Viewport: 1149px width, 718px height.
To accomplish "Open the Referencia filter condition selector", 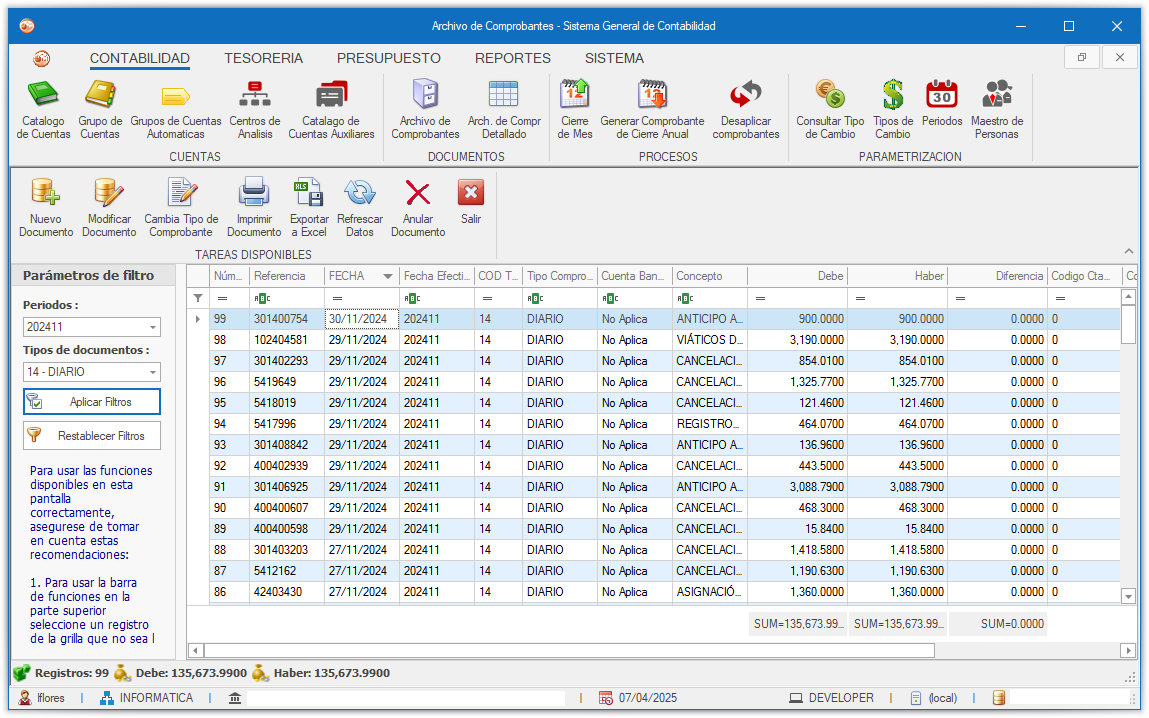I will click(262, 298).
